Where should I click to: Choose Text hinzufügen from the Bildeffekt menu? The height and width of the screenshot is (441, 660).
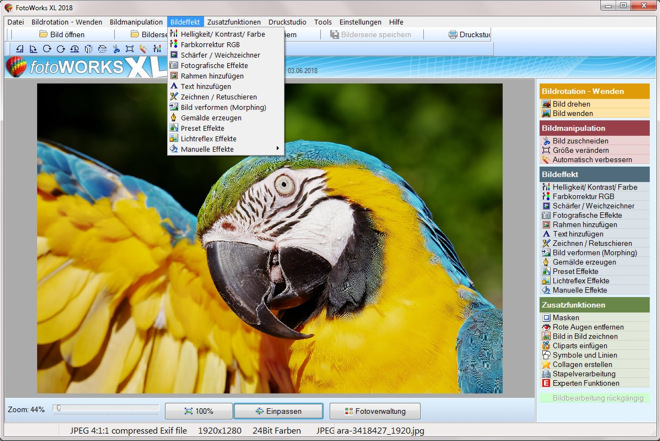click(226, 86)
